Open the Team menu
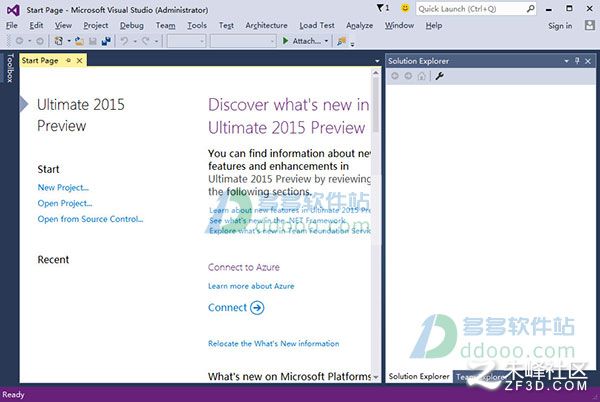Screen dimensions: 600x402 click(x=165, y=25)
